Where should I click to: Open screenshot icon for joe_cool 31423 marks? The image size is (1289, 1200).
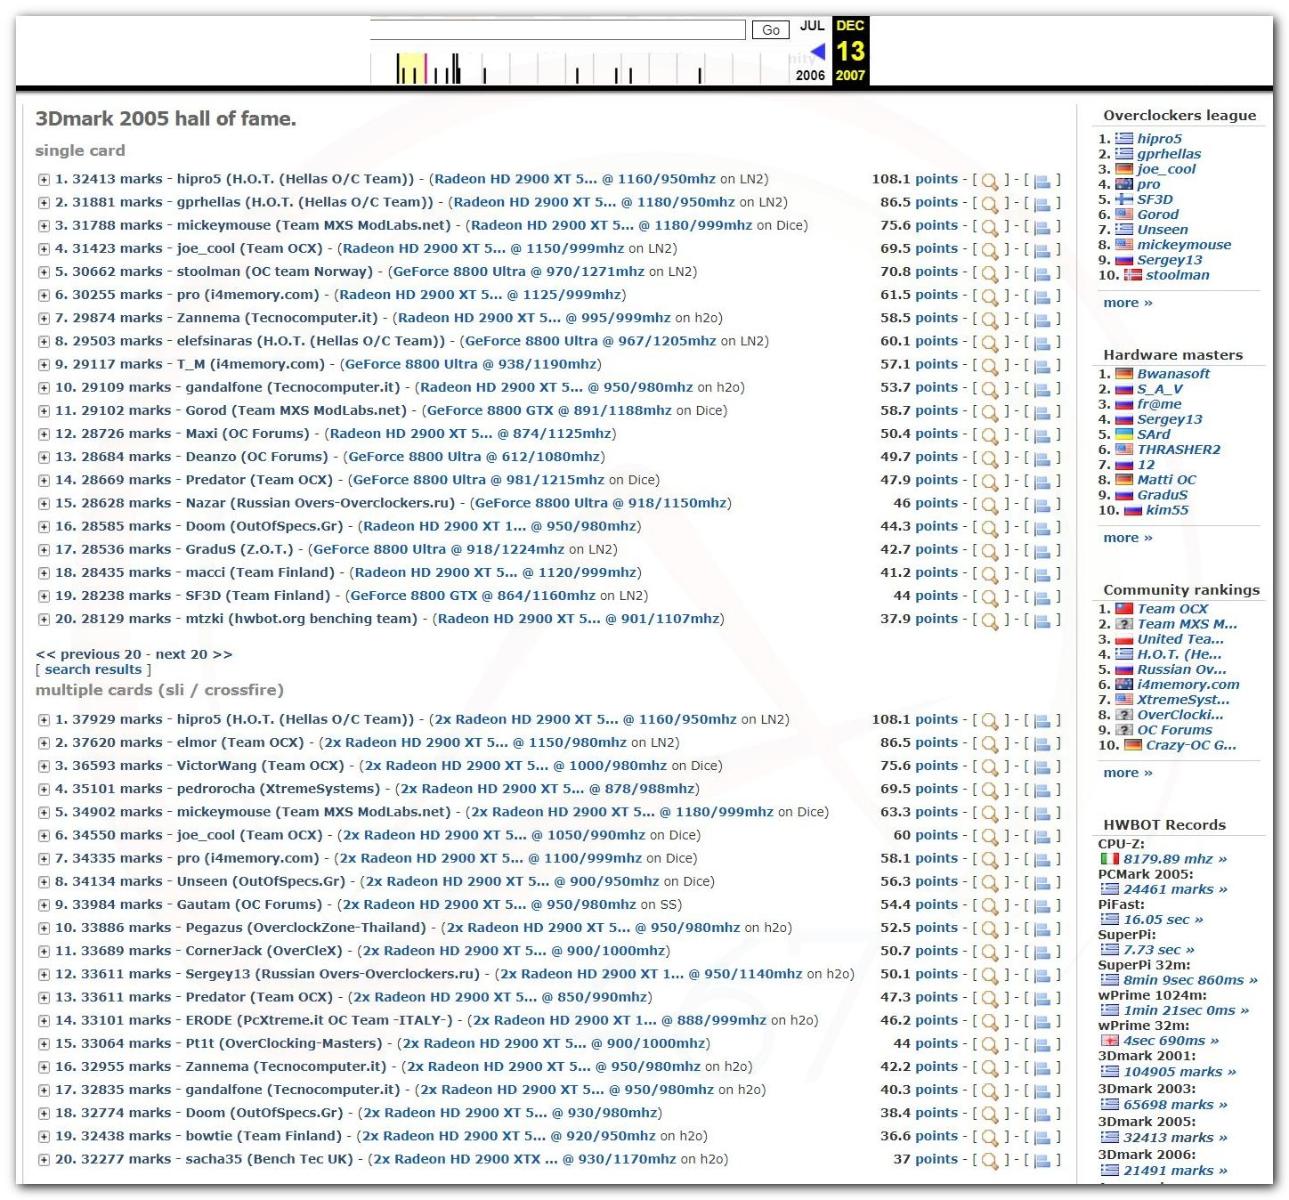click(x=1042, y=250)
